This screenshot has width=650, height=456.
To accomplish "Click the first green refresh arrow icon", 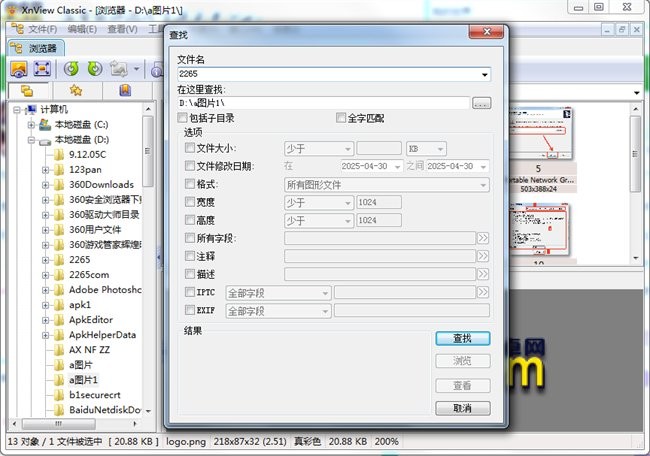I will point(71,69).
